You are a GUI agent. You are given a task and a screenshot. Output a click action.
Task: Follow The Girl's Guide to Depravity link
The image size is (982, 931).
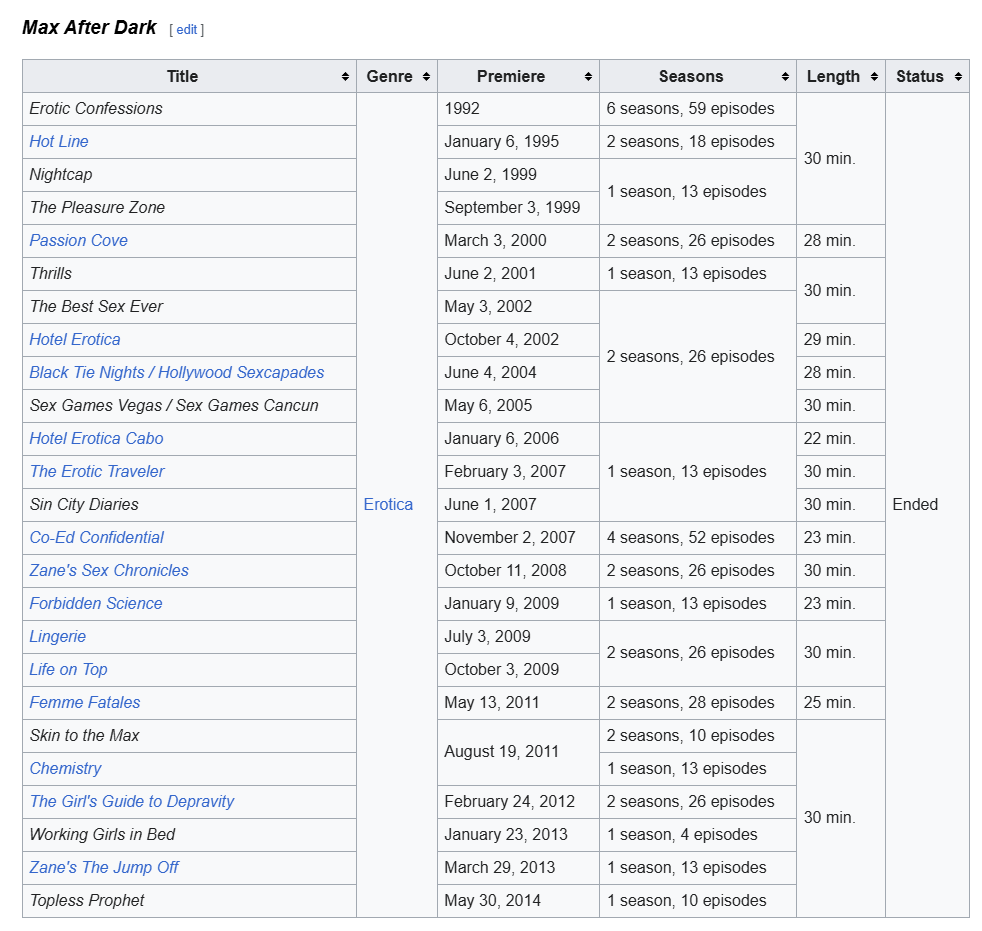tap(132, 801)
